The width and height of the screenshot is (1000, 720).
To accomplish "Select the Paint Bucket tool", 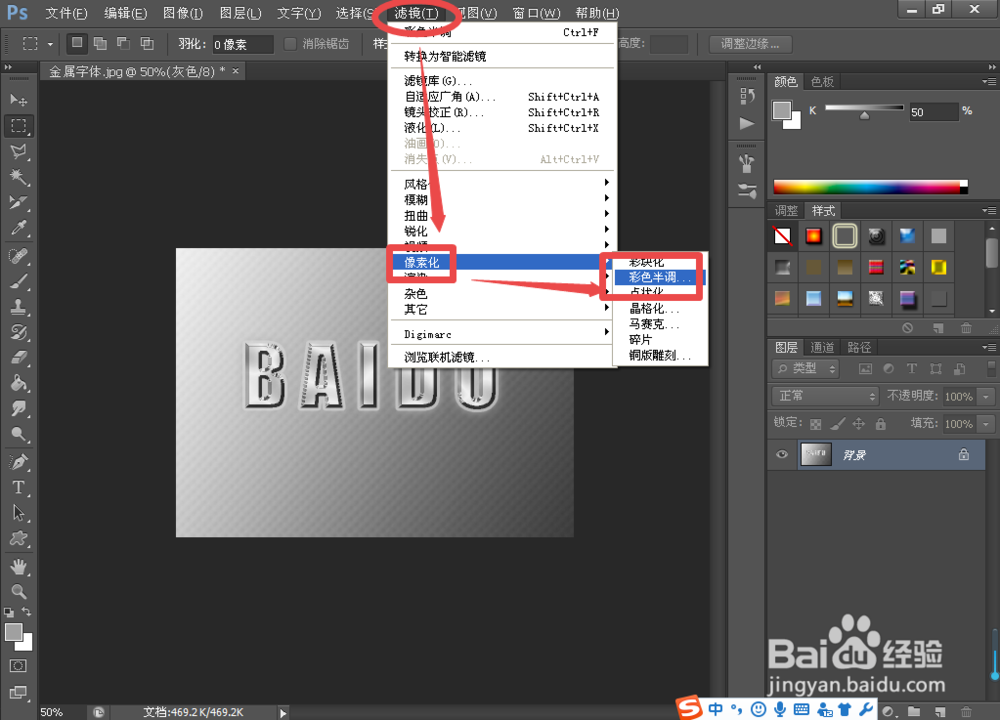I will point(18,383).
